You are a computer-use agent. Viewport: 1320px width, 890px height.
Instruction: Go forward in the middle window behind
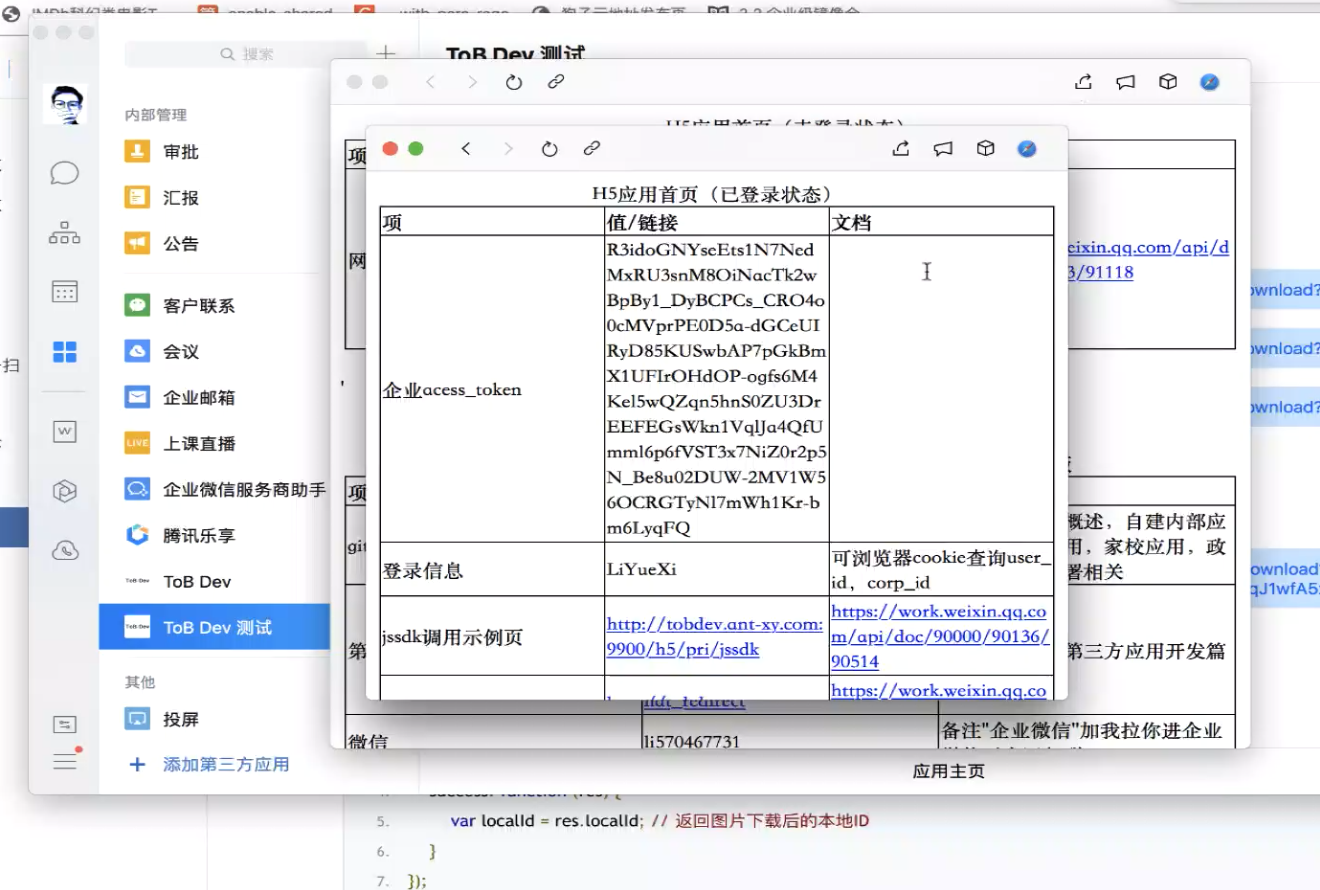(x=473, y=82)
